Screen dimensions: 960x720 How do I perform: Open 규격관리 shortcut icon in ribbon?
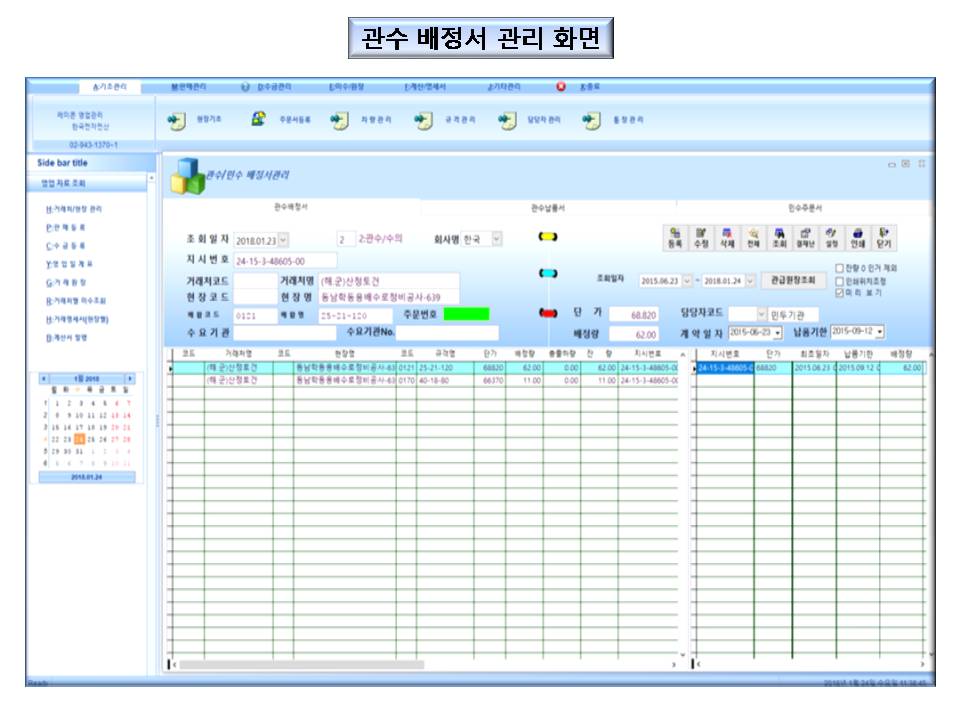(x=423, y=120)
